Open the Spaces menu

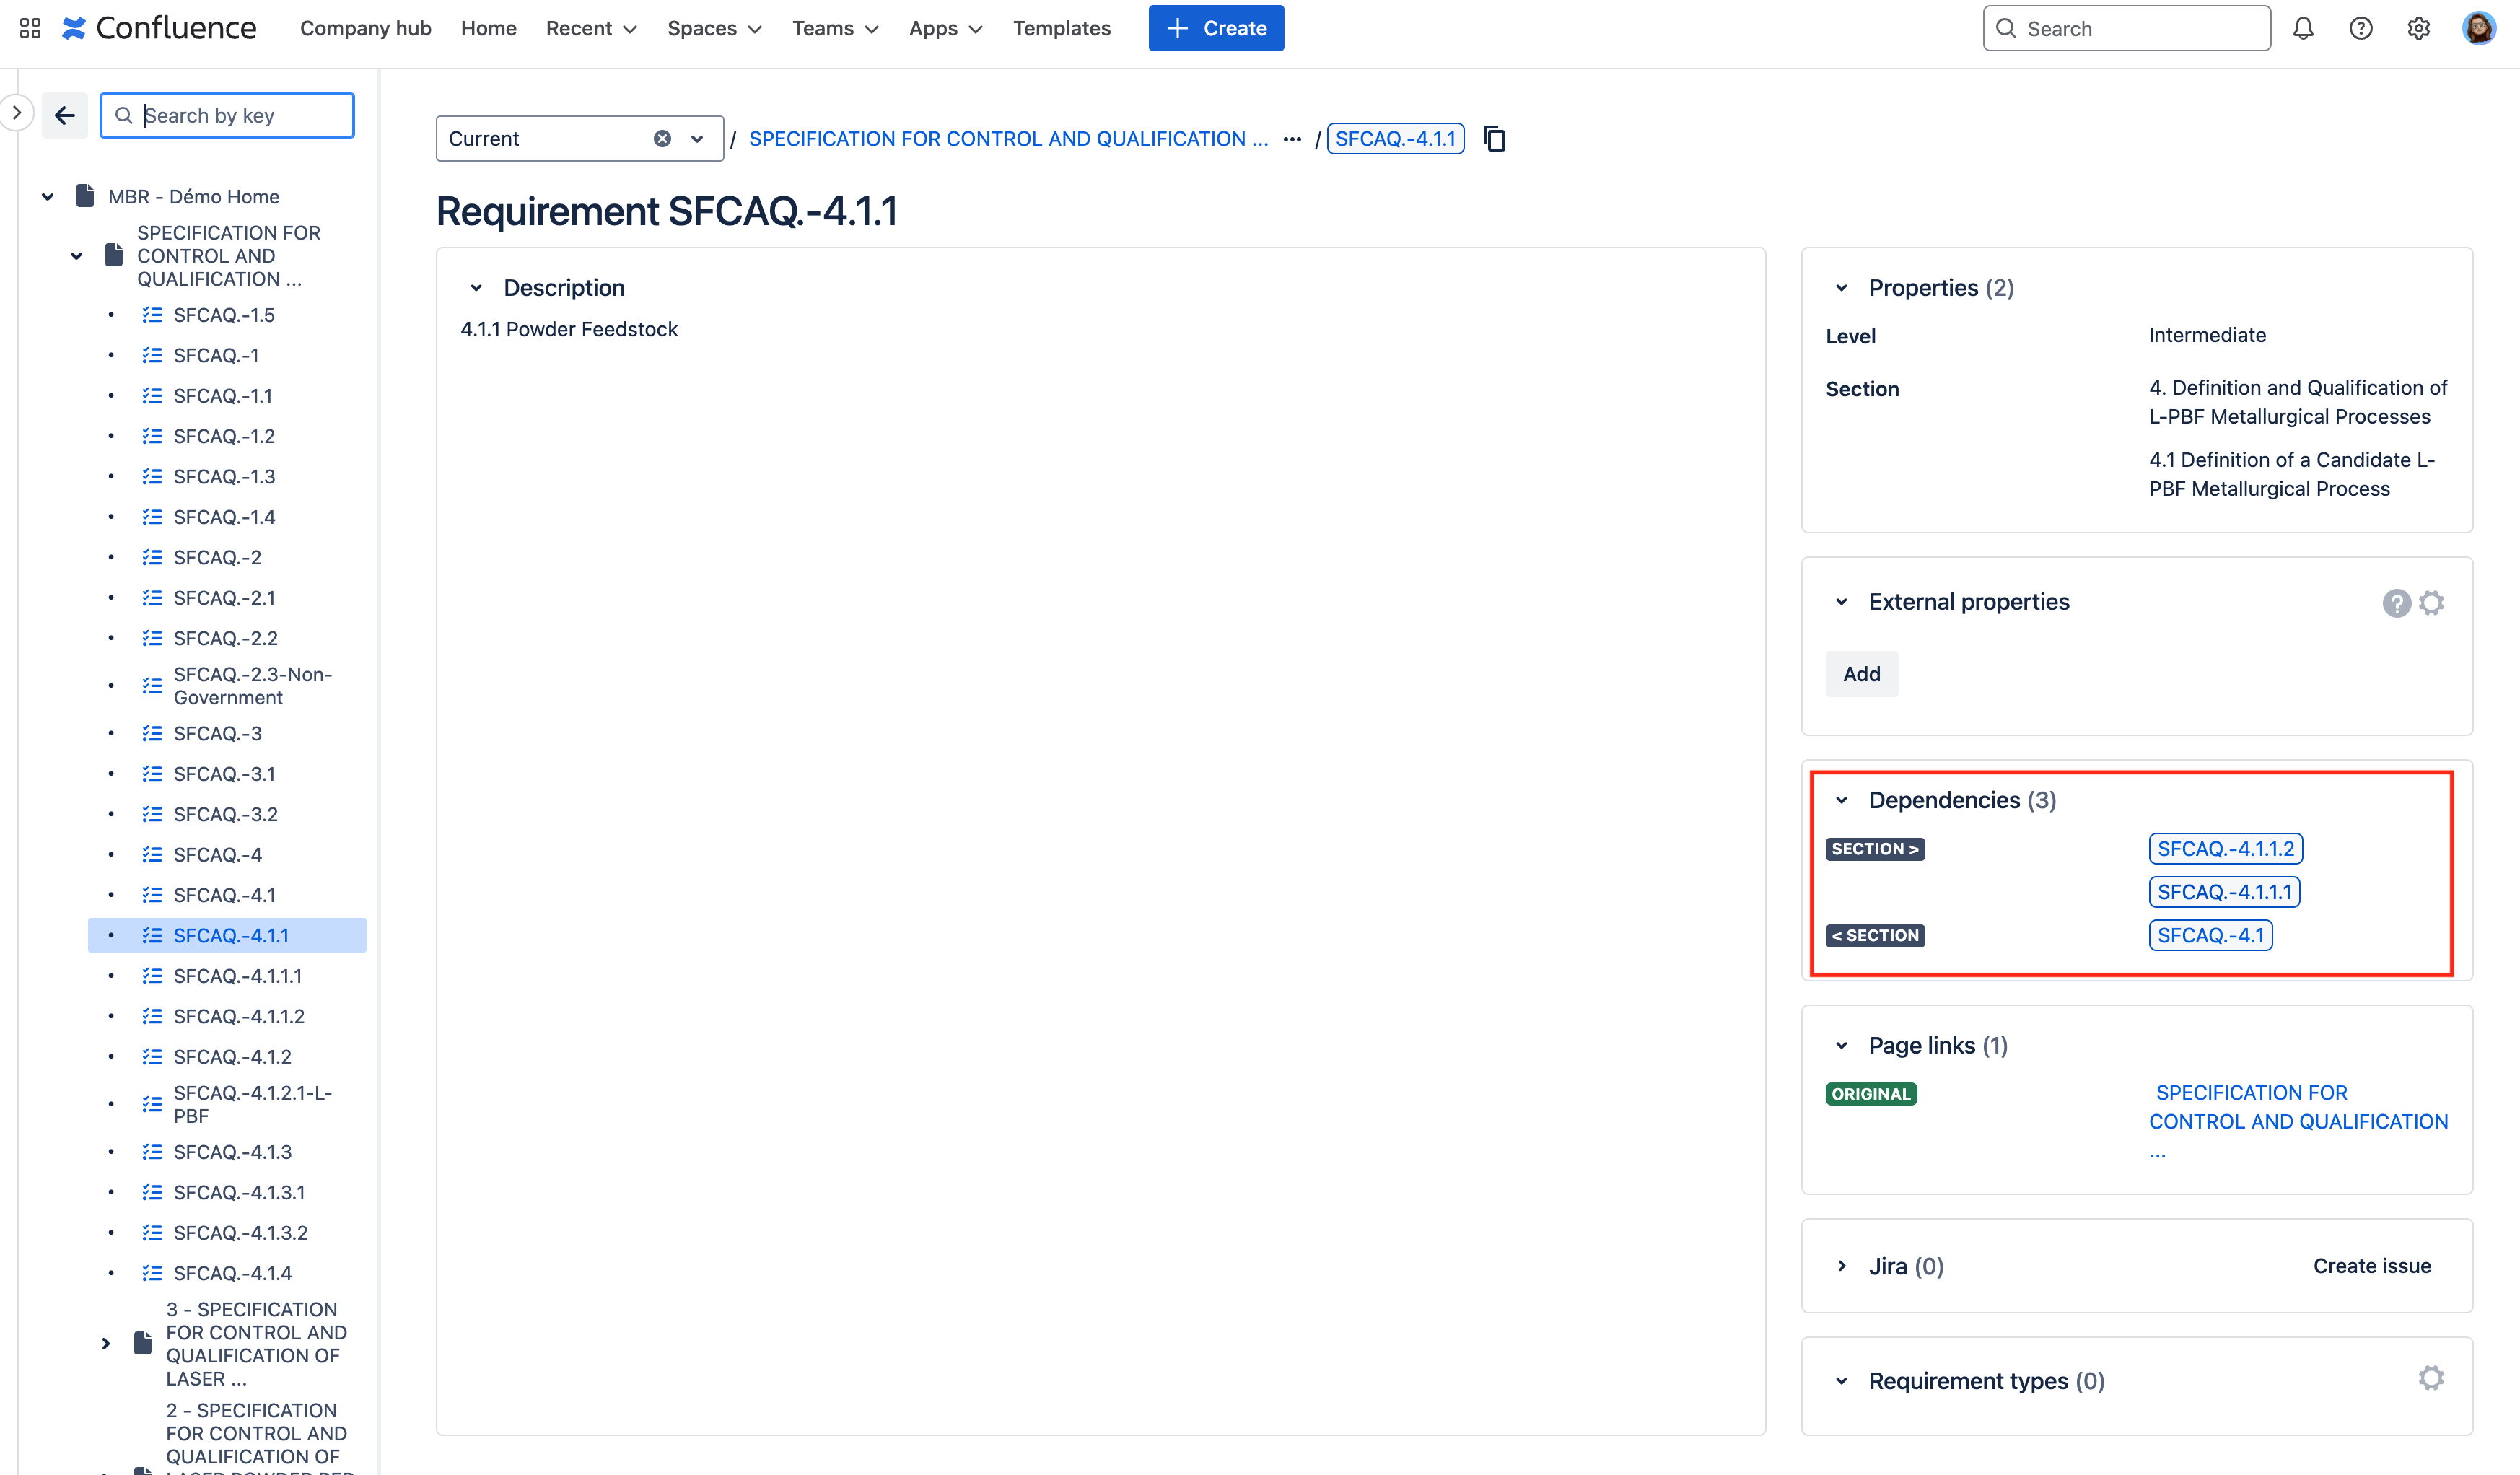coord(714,28)
